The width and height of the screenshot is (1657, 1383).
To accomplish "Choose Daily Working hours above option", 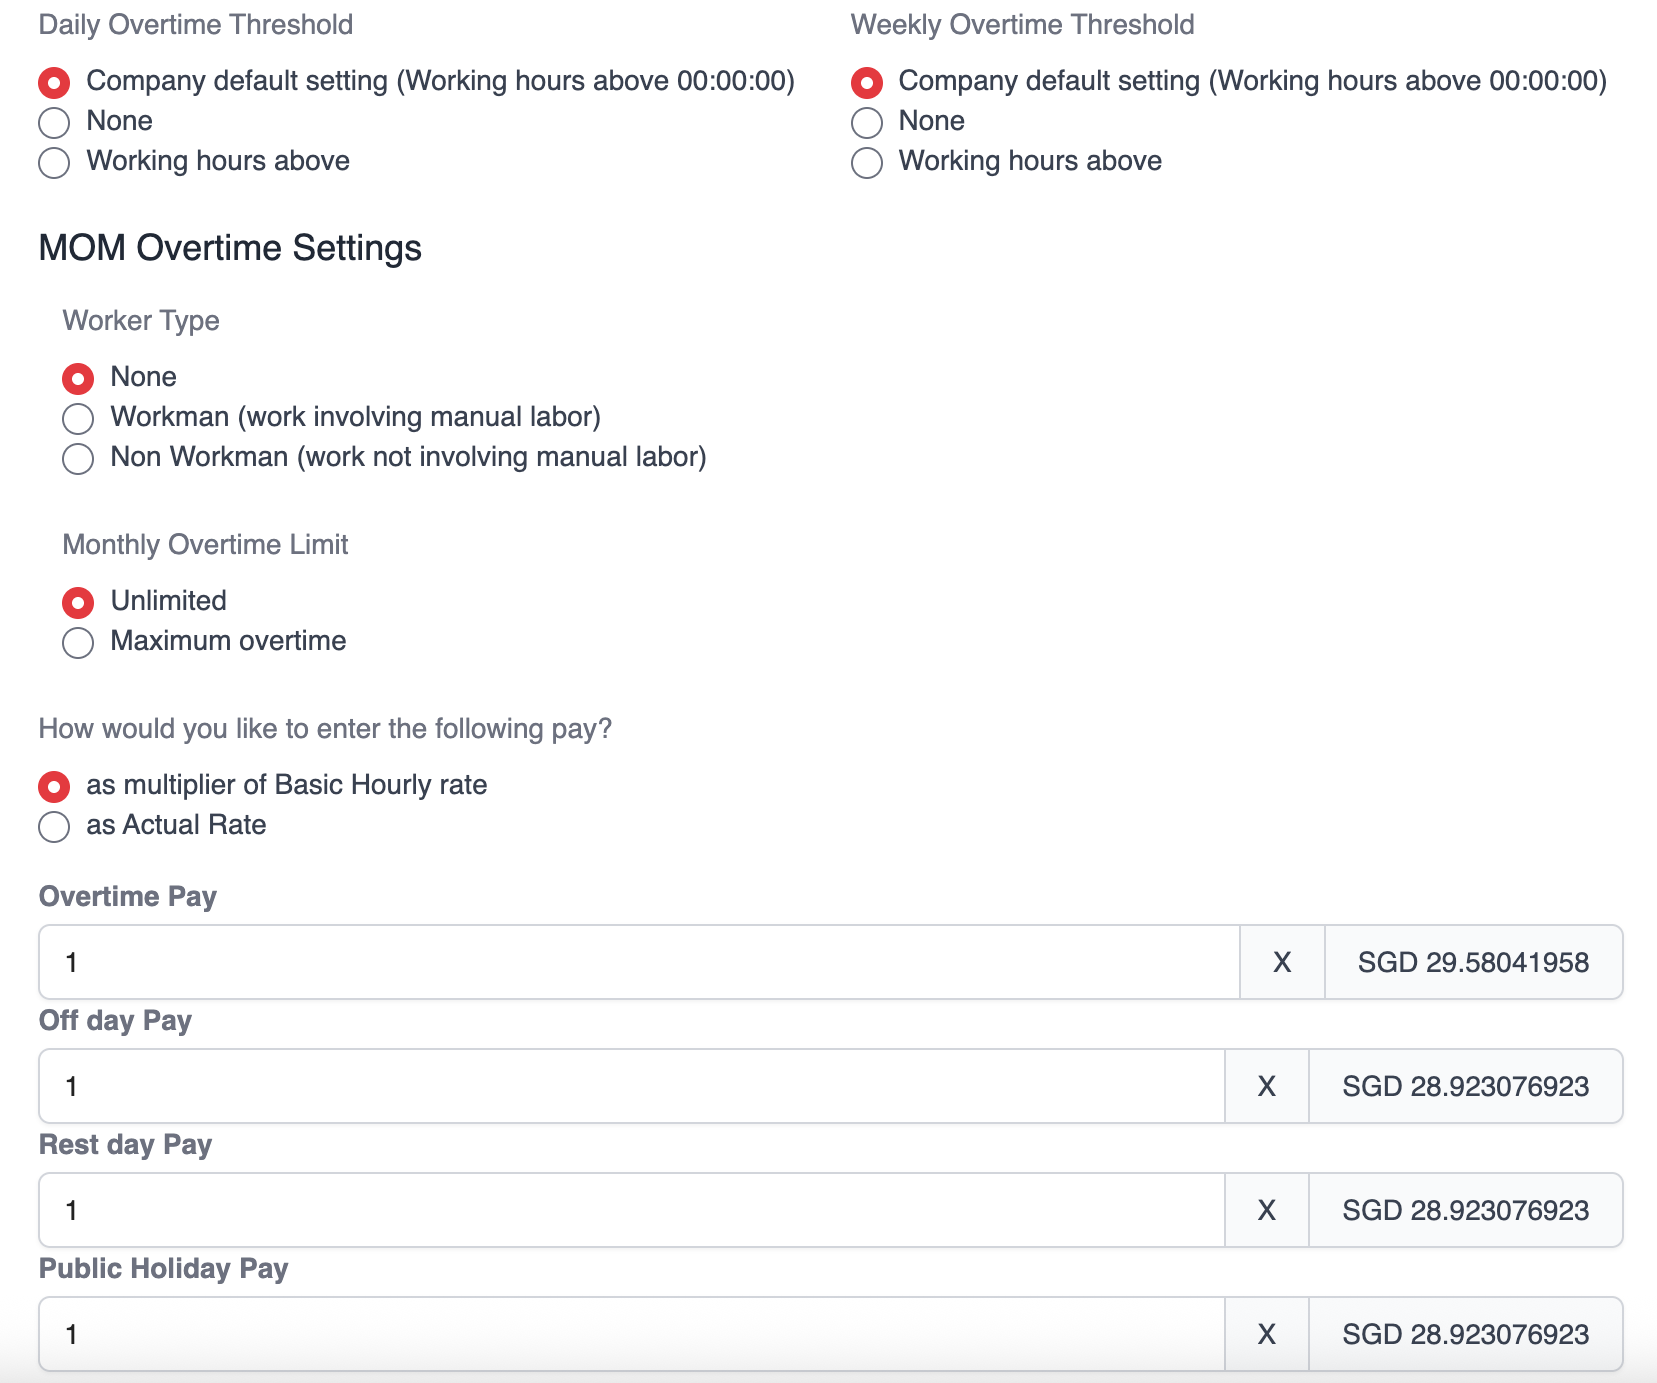I will click(x=54, y=162).
